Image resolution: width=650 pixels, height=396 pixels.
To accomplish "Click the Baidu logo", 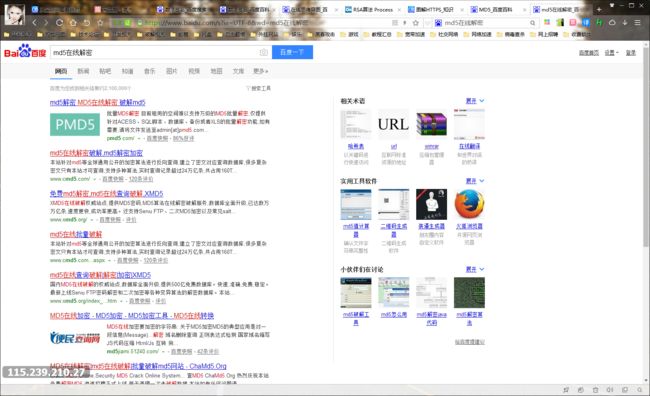I will [25, 51].
